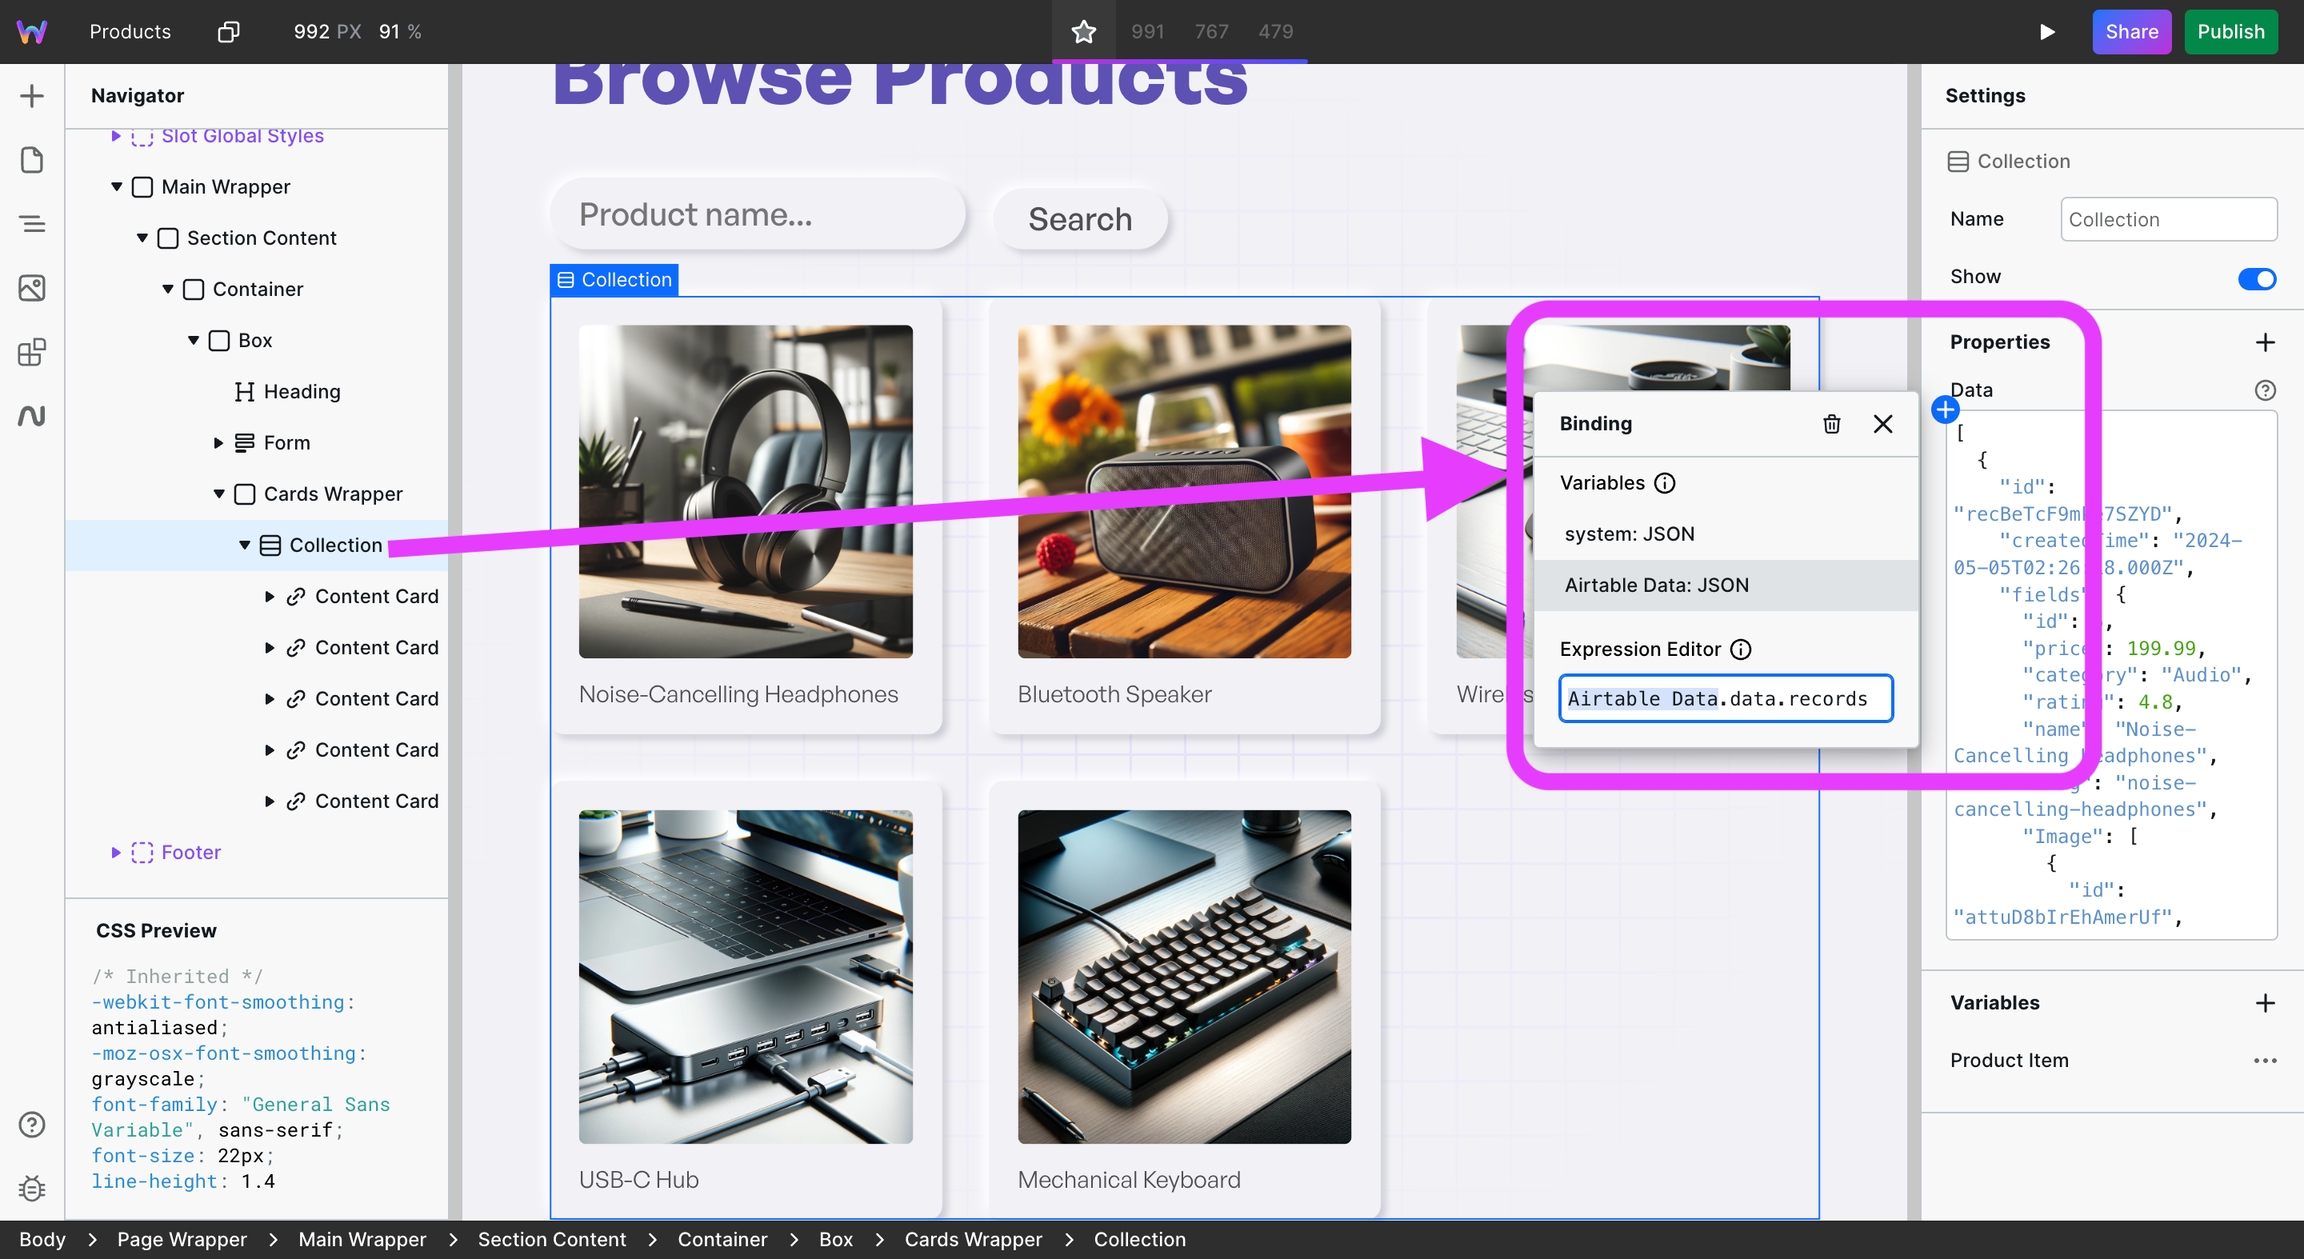The width and height of the screenshot is (2304, 1259).
Task: Open Product Item variable options menu
Action: (2265, 1060)
